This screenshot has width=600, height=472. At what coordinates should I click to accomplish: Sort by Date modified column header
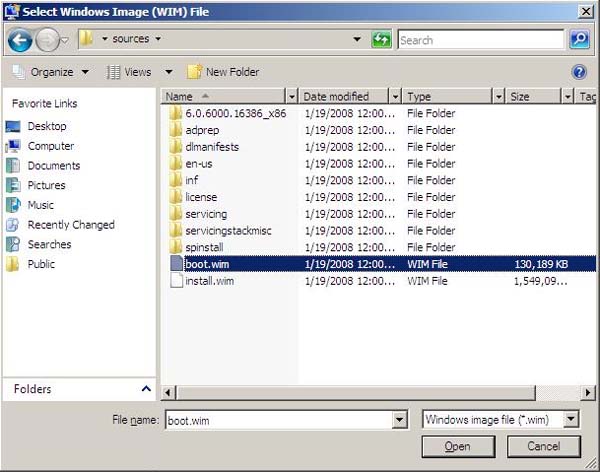(x=344, y=96)
